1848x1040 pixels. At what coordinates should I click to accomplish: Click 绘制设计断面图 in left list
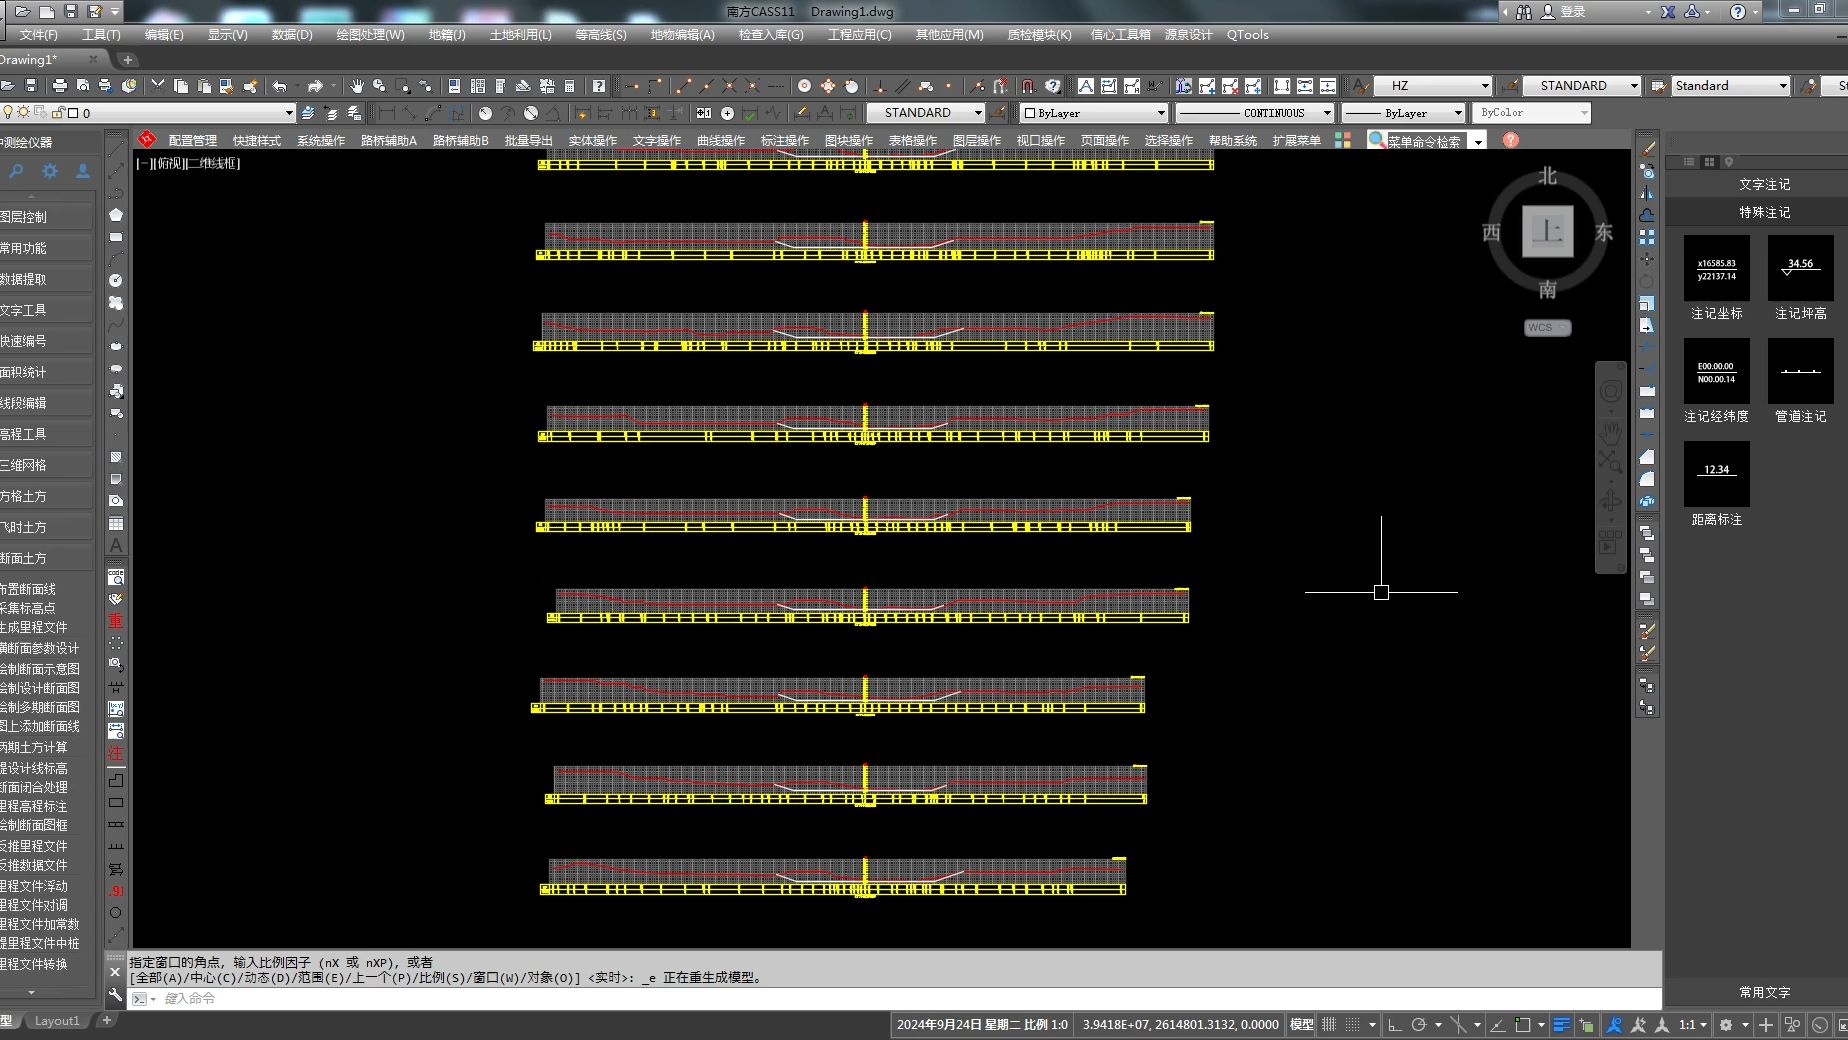point(40,688)
